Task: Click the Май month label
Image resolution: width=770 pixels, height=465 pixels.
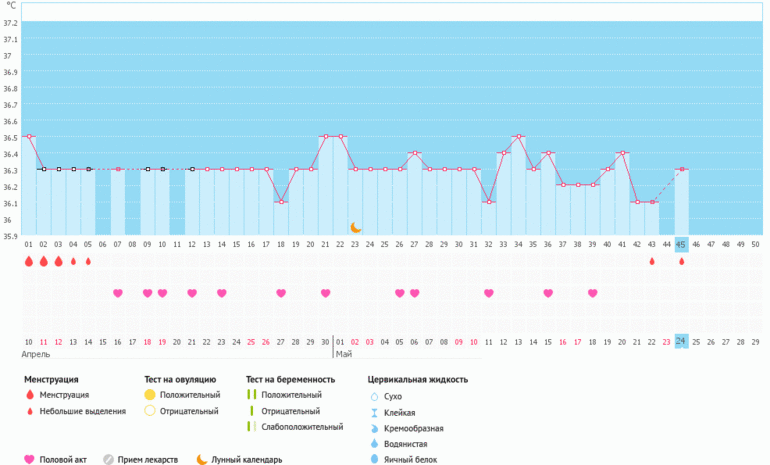Action: (344, 354)
